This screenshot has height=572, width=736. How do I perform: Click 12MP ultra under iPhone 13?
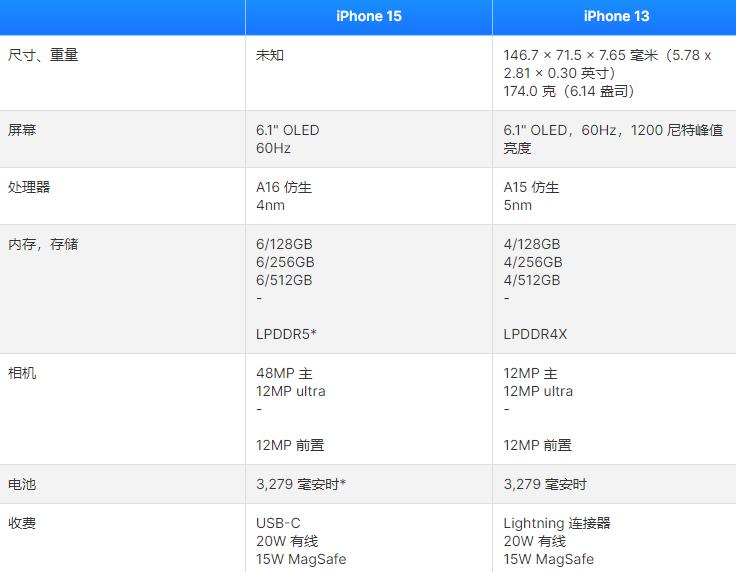[538, 391]
